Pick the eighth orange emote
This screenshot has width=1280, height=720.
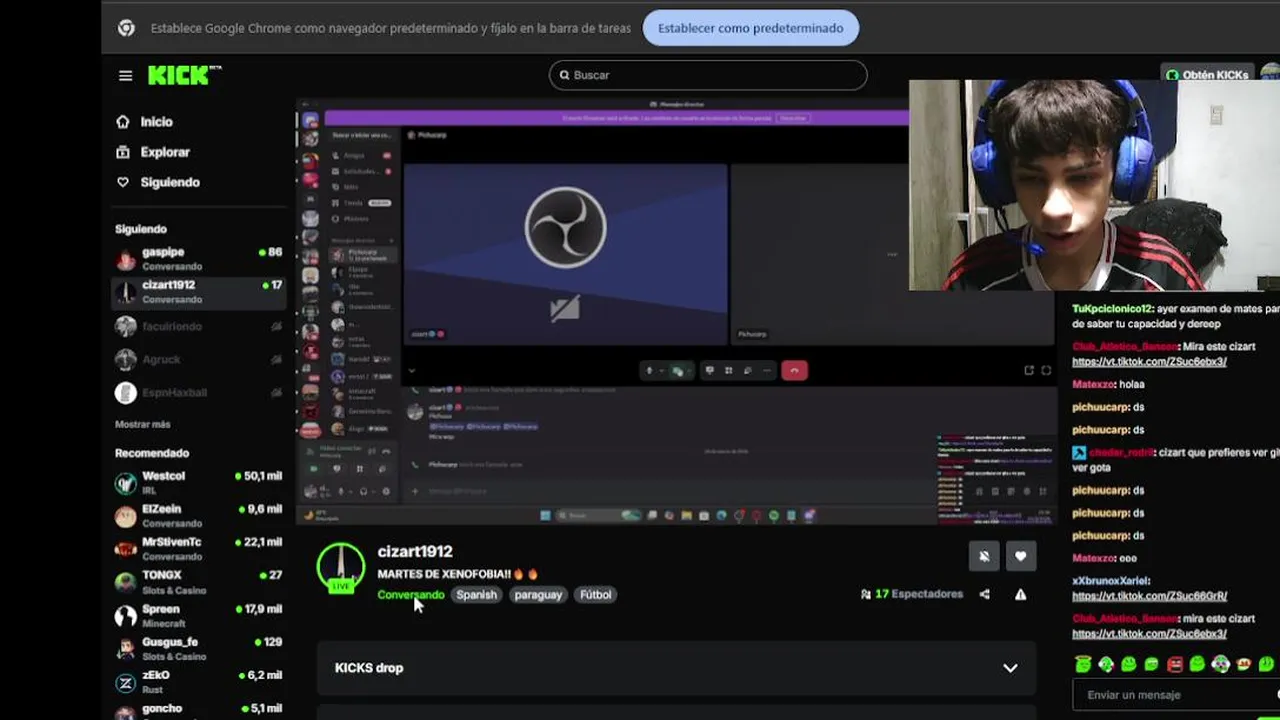[x=1243, y=664]
